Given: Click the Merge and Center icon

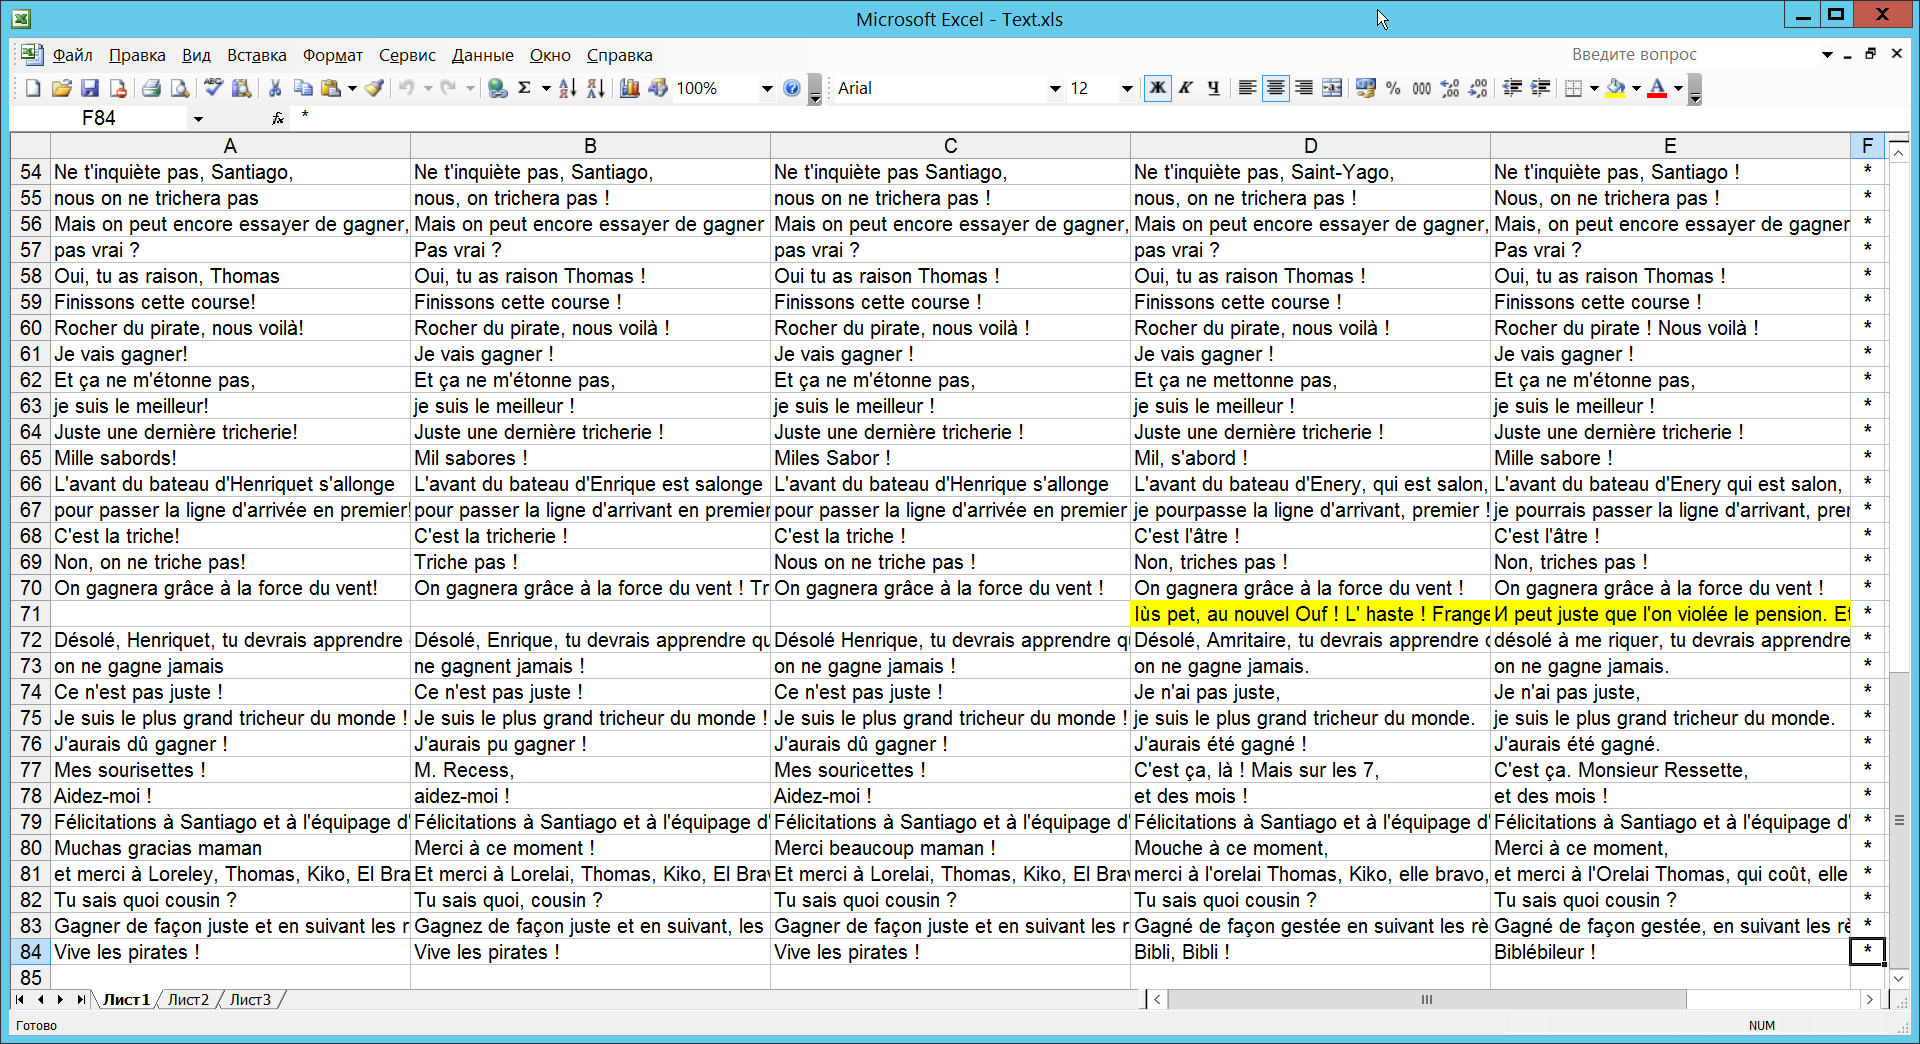Looking at the screenshot, I should click(1332, 89).
